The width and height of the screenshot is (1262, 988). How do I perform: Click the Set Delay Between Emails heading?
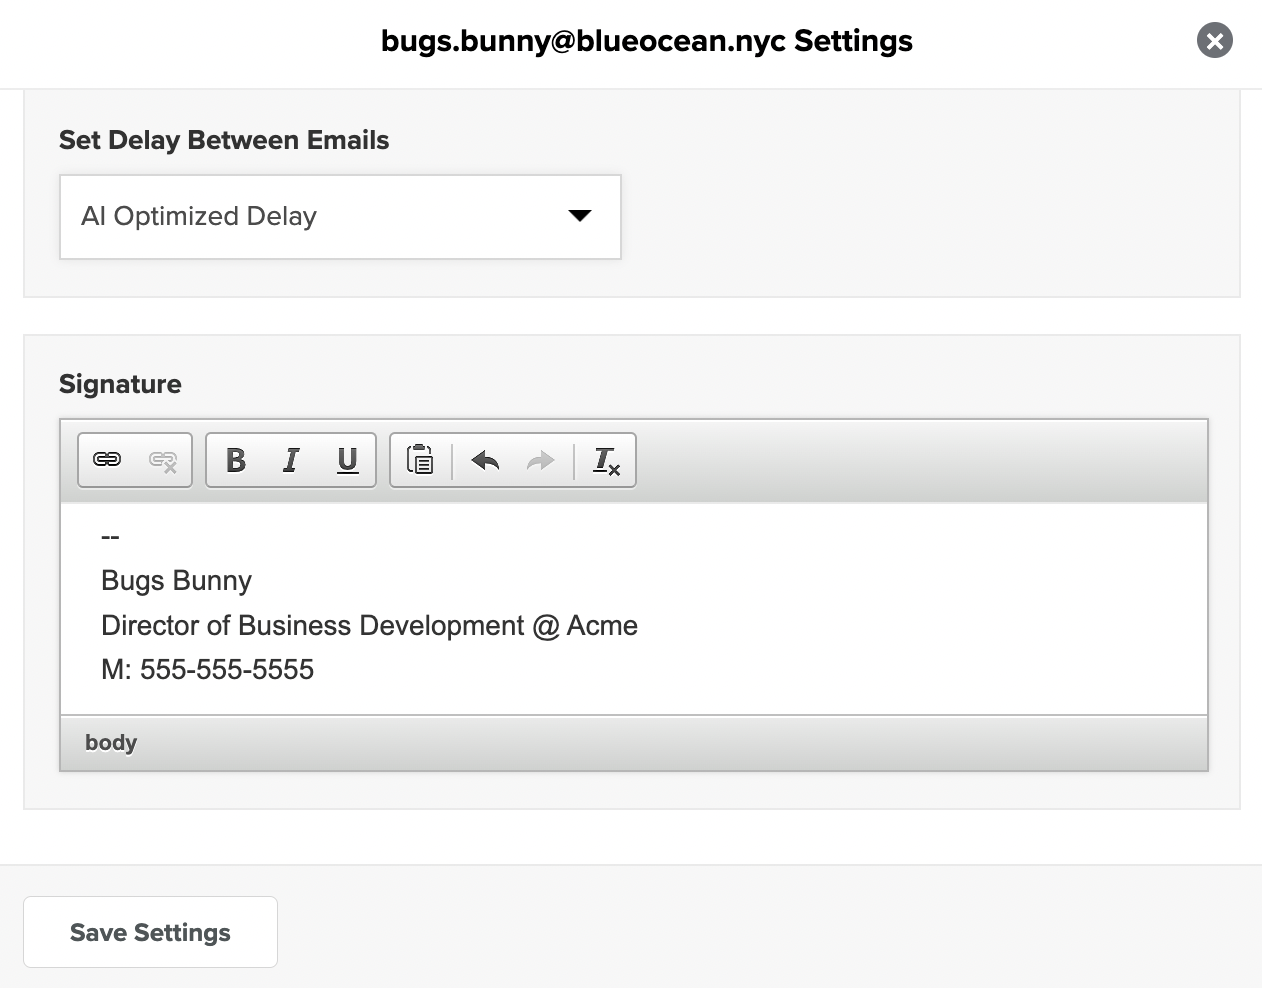(224, 140)
